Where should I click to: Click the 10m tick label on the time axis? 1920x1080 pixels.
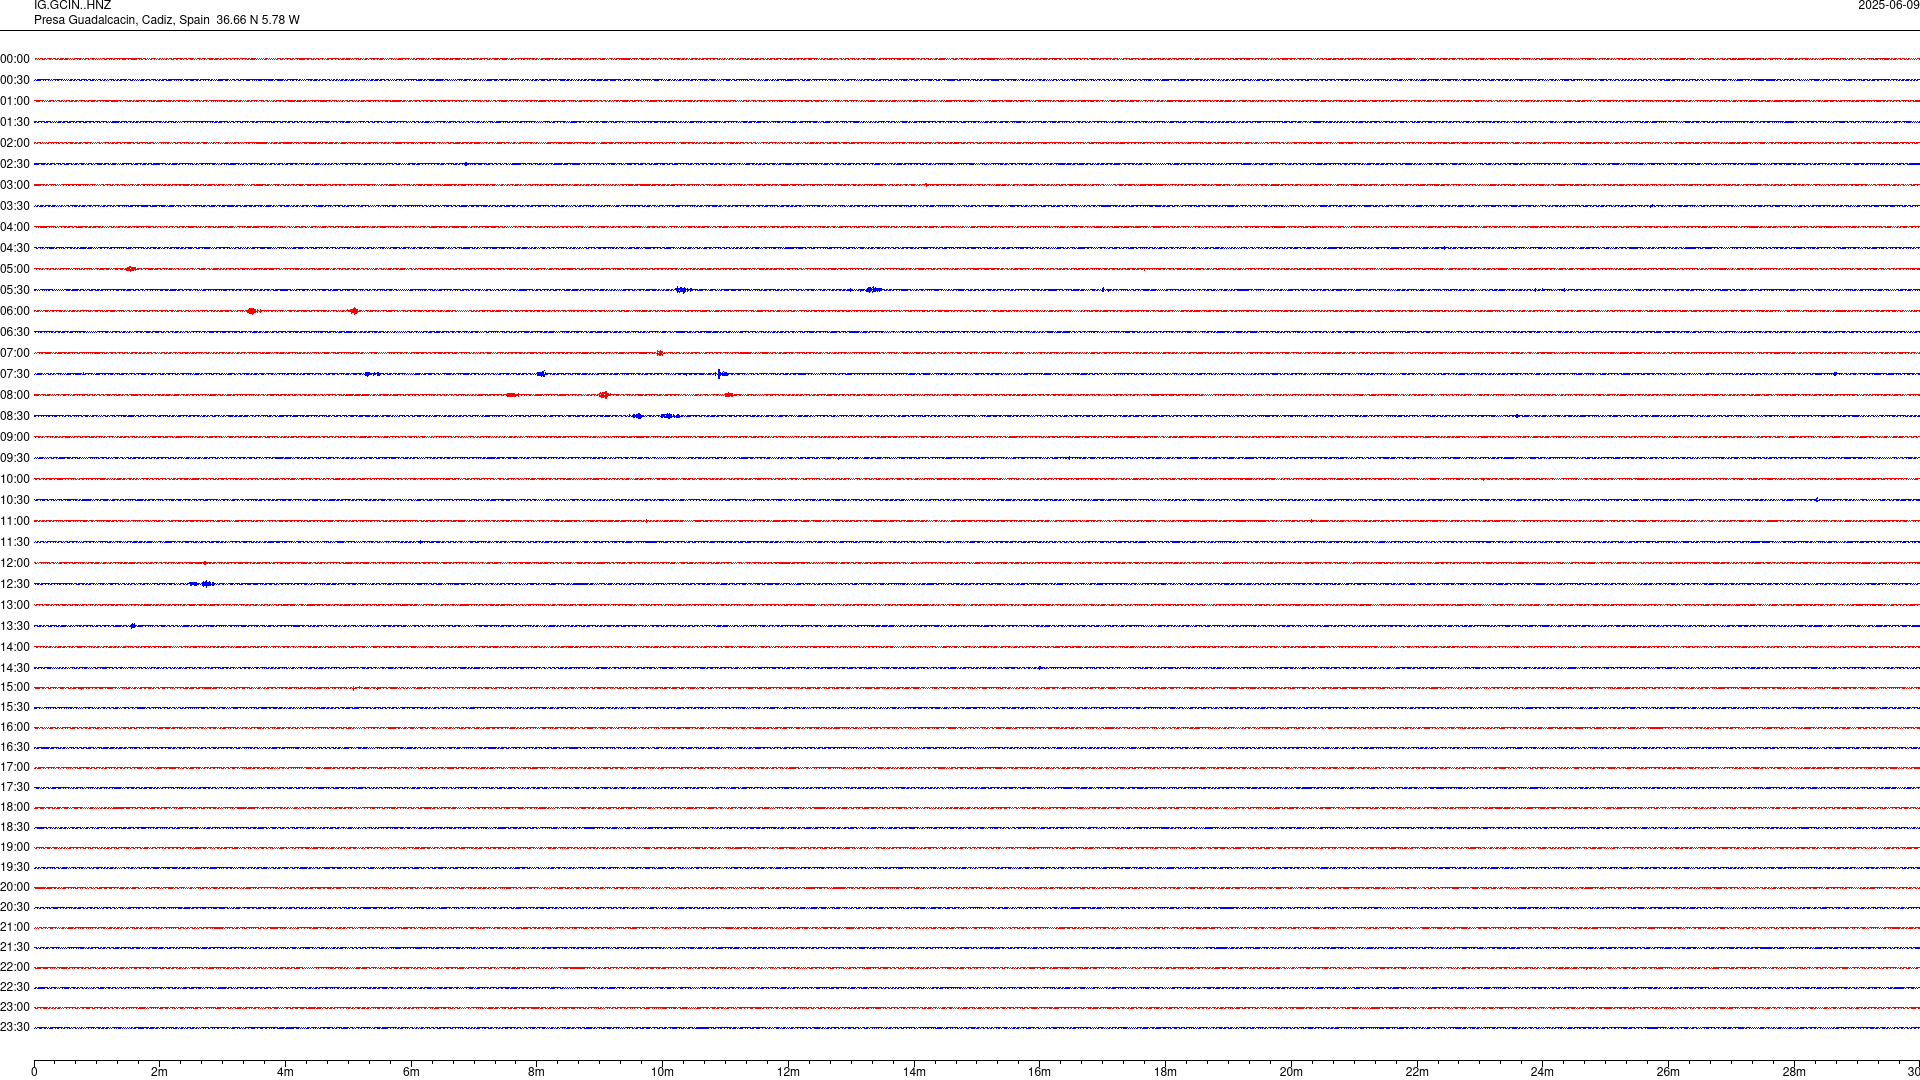click(x=662, y=1072)
